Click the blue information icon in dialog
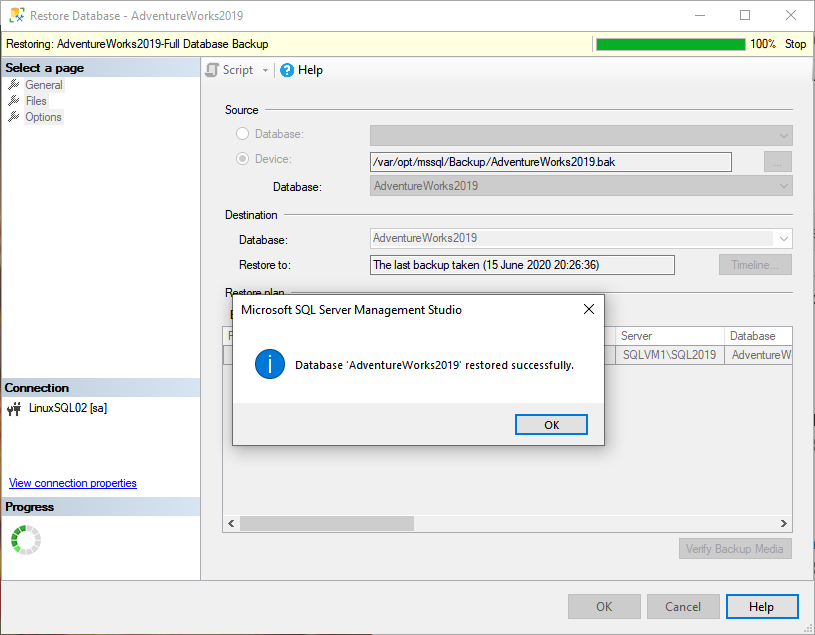Viewport: 815px width, 635px height. click(270, 364)
